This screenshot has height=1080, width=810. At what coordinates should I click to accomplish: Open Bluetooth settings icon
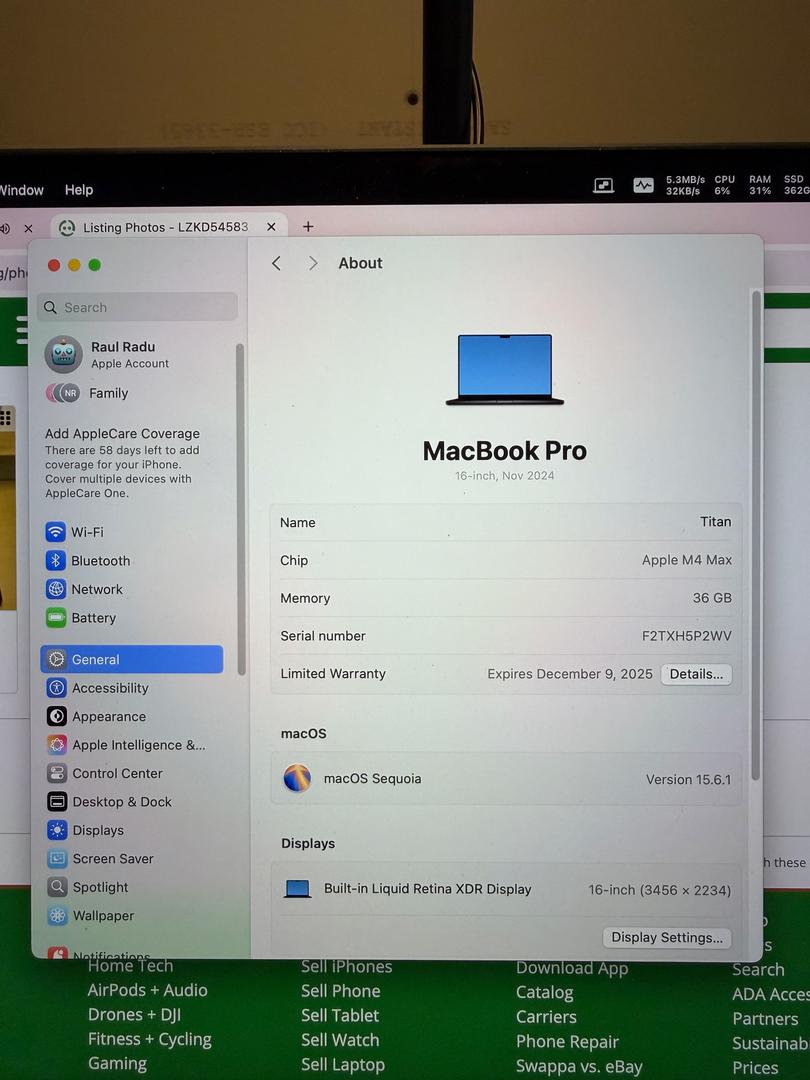[56, 561]
